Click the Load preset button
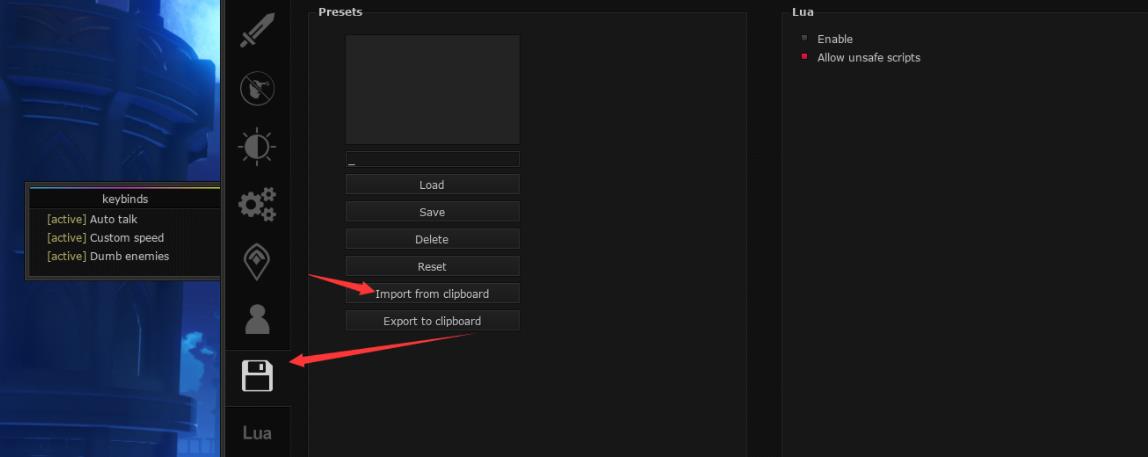 coord(432,185)
